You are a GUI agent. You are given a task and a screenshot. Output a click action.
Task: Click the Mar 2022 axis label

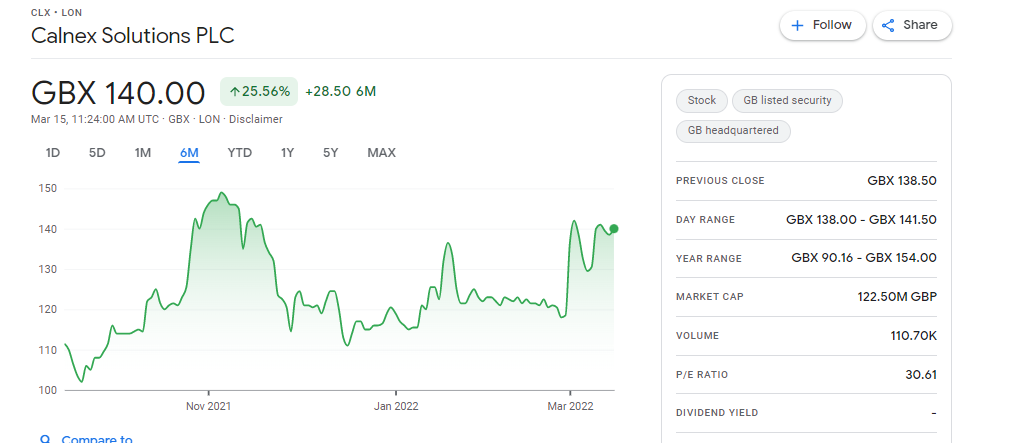coord(570,407)
